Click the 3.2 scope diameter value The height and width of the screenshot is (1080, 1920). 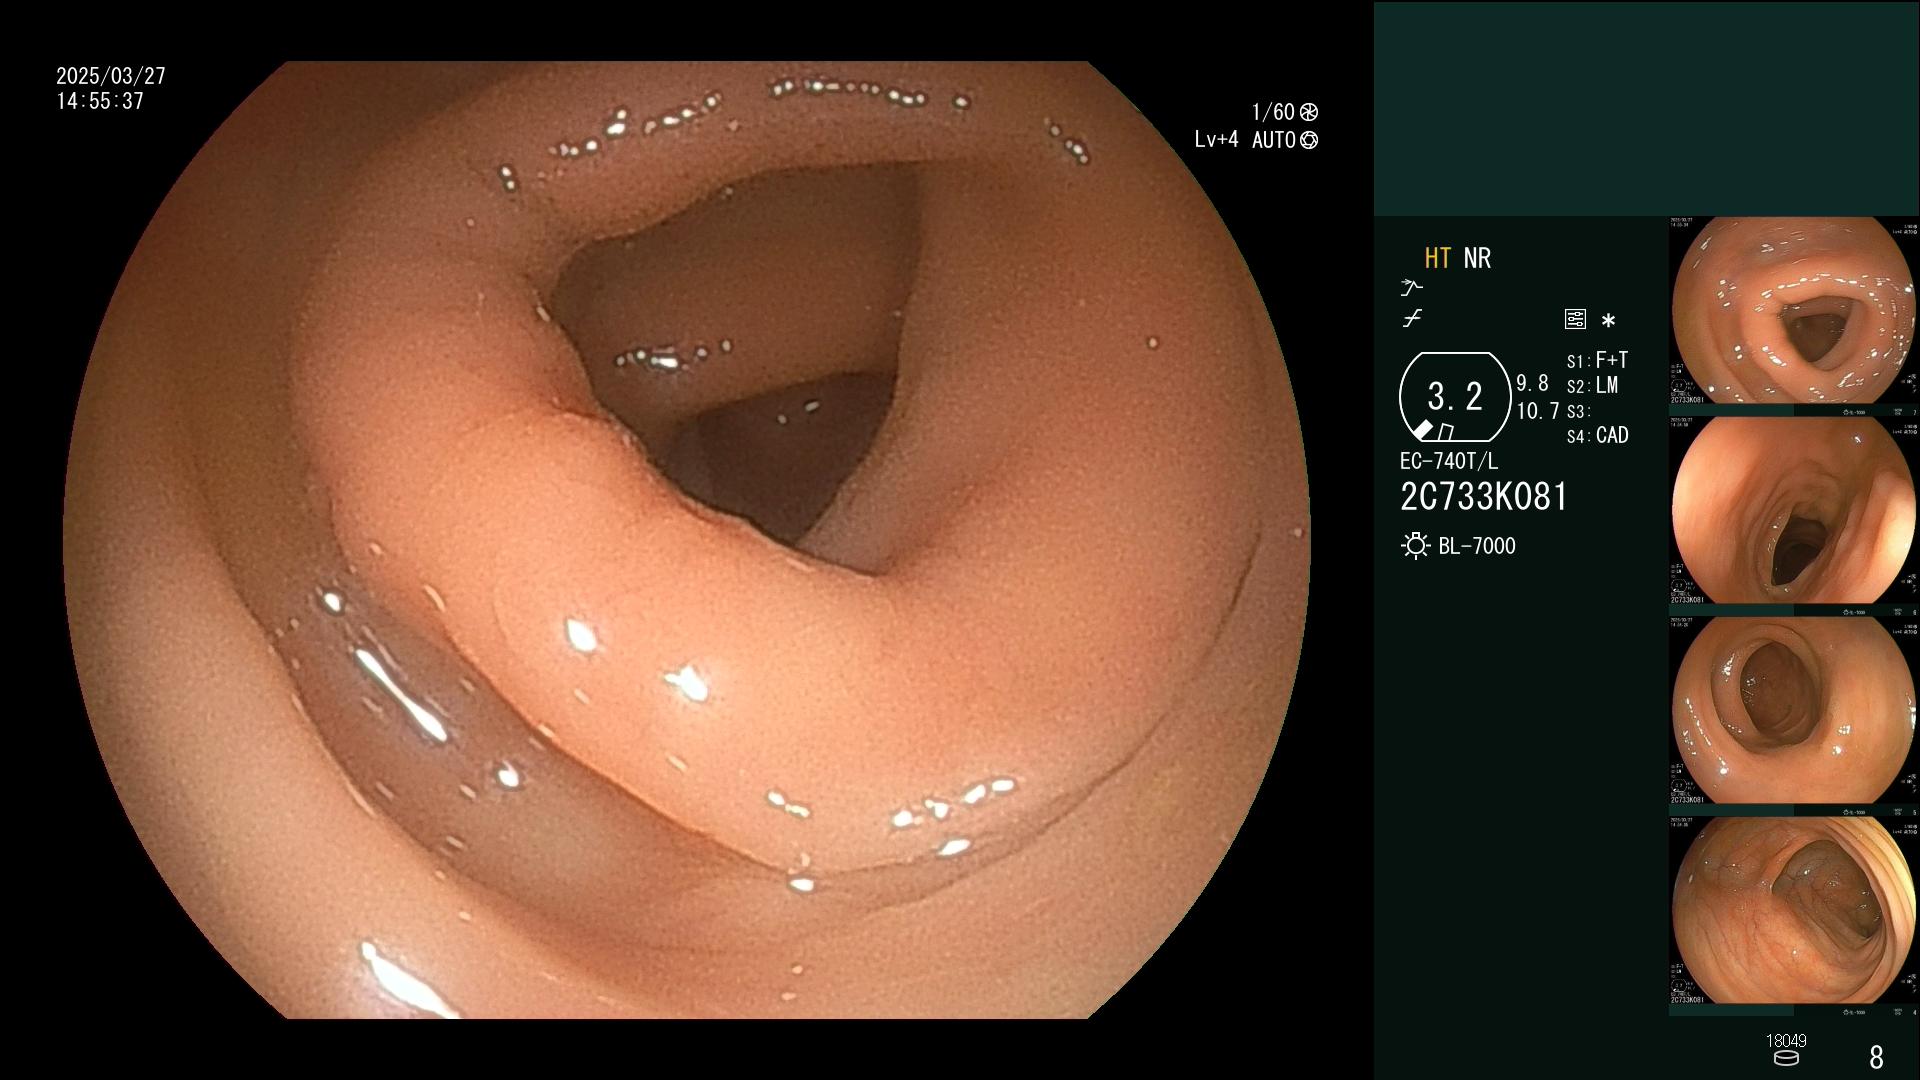click(1455, 397)
